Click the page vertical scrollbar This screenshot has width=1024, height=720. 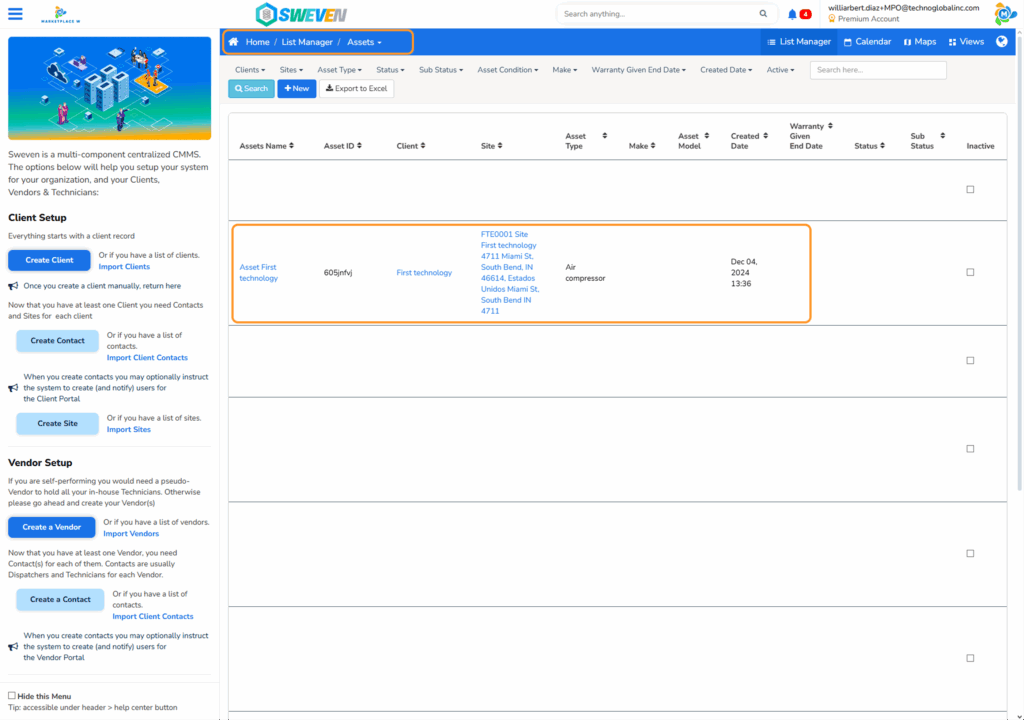[1019, 261]
